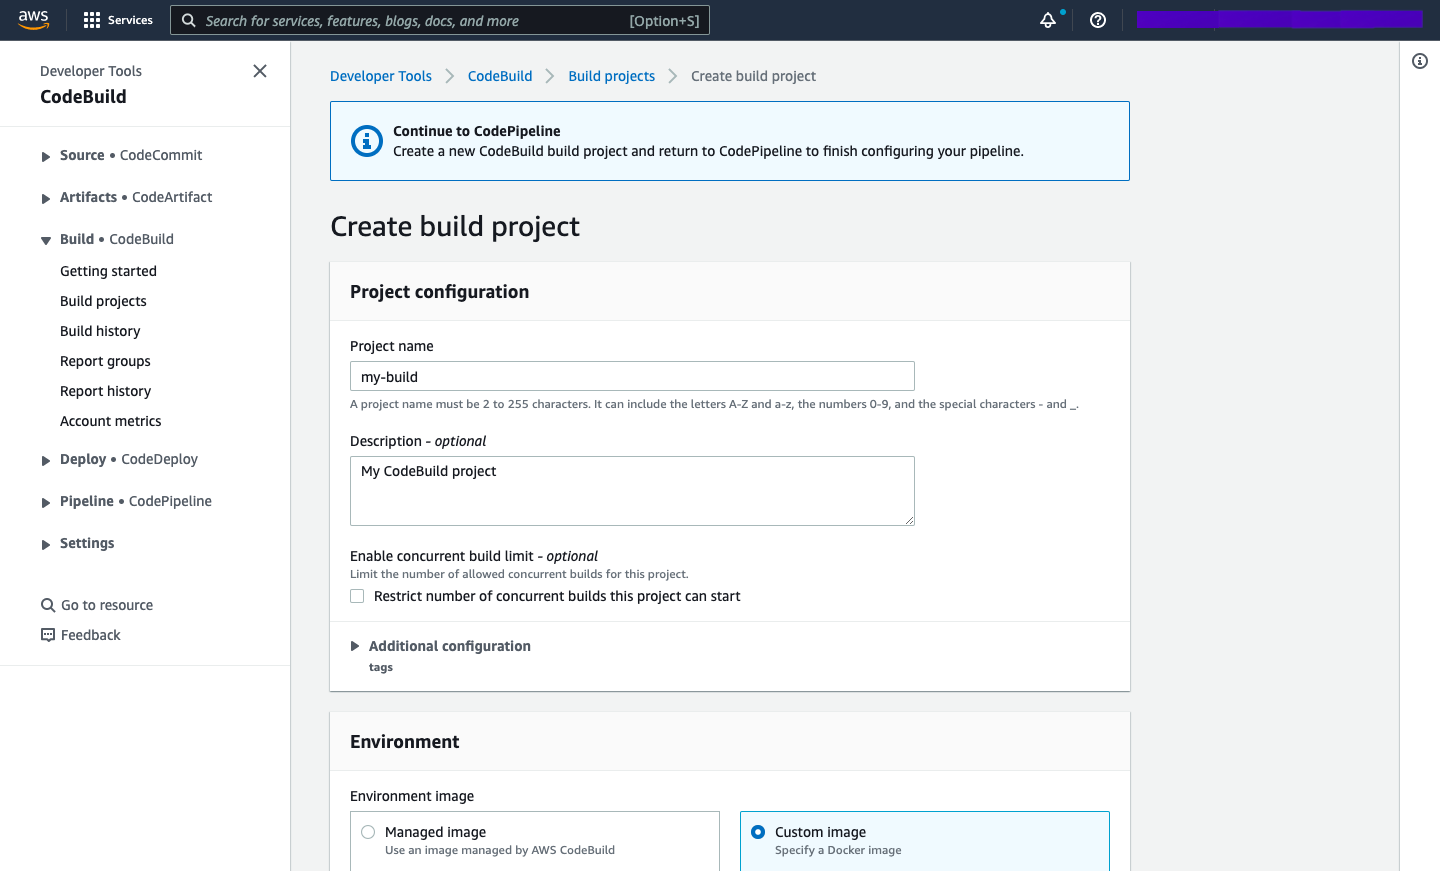Open Build projects in sidebar

[103, 301]
